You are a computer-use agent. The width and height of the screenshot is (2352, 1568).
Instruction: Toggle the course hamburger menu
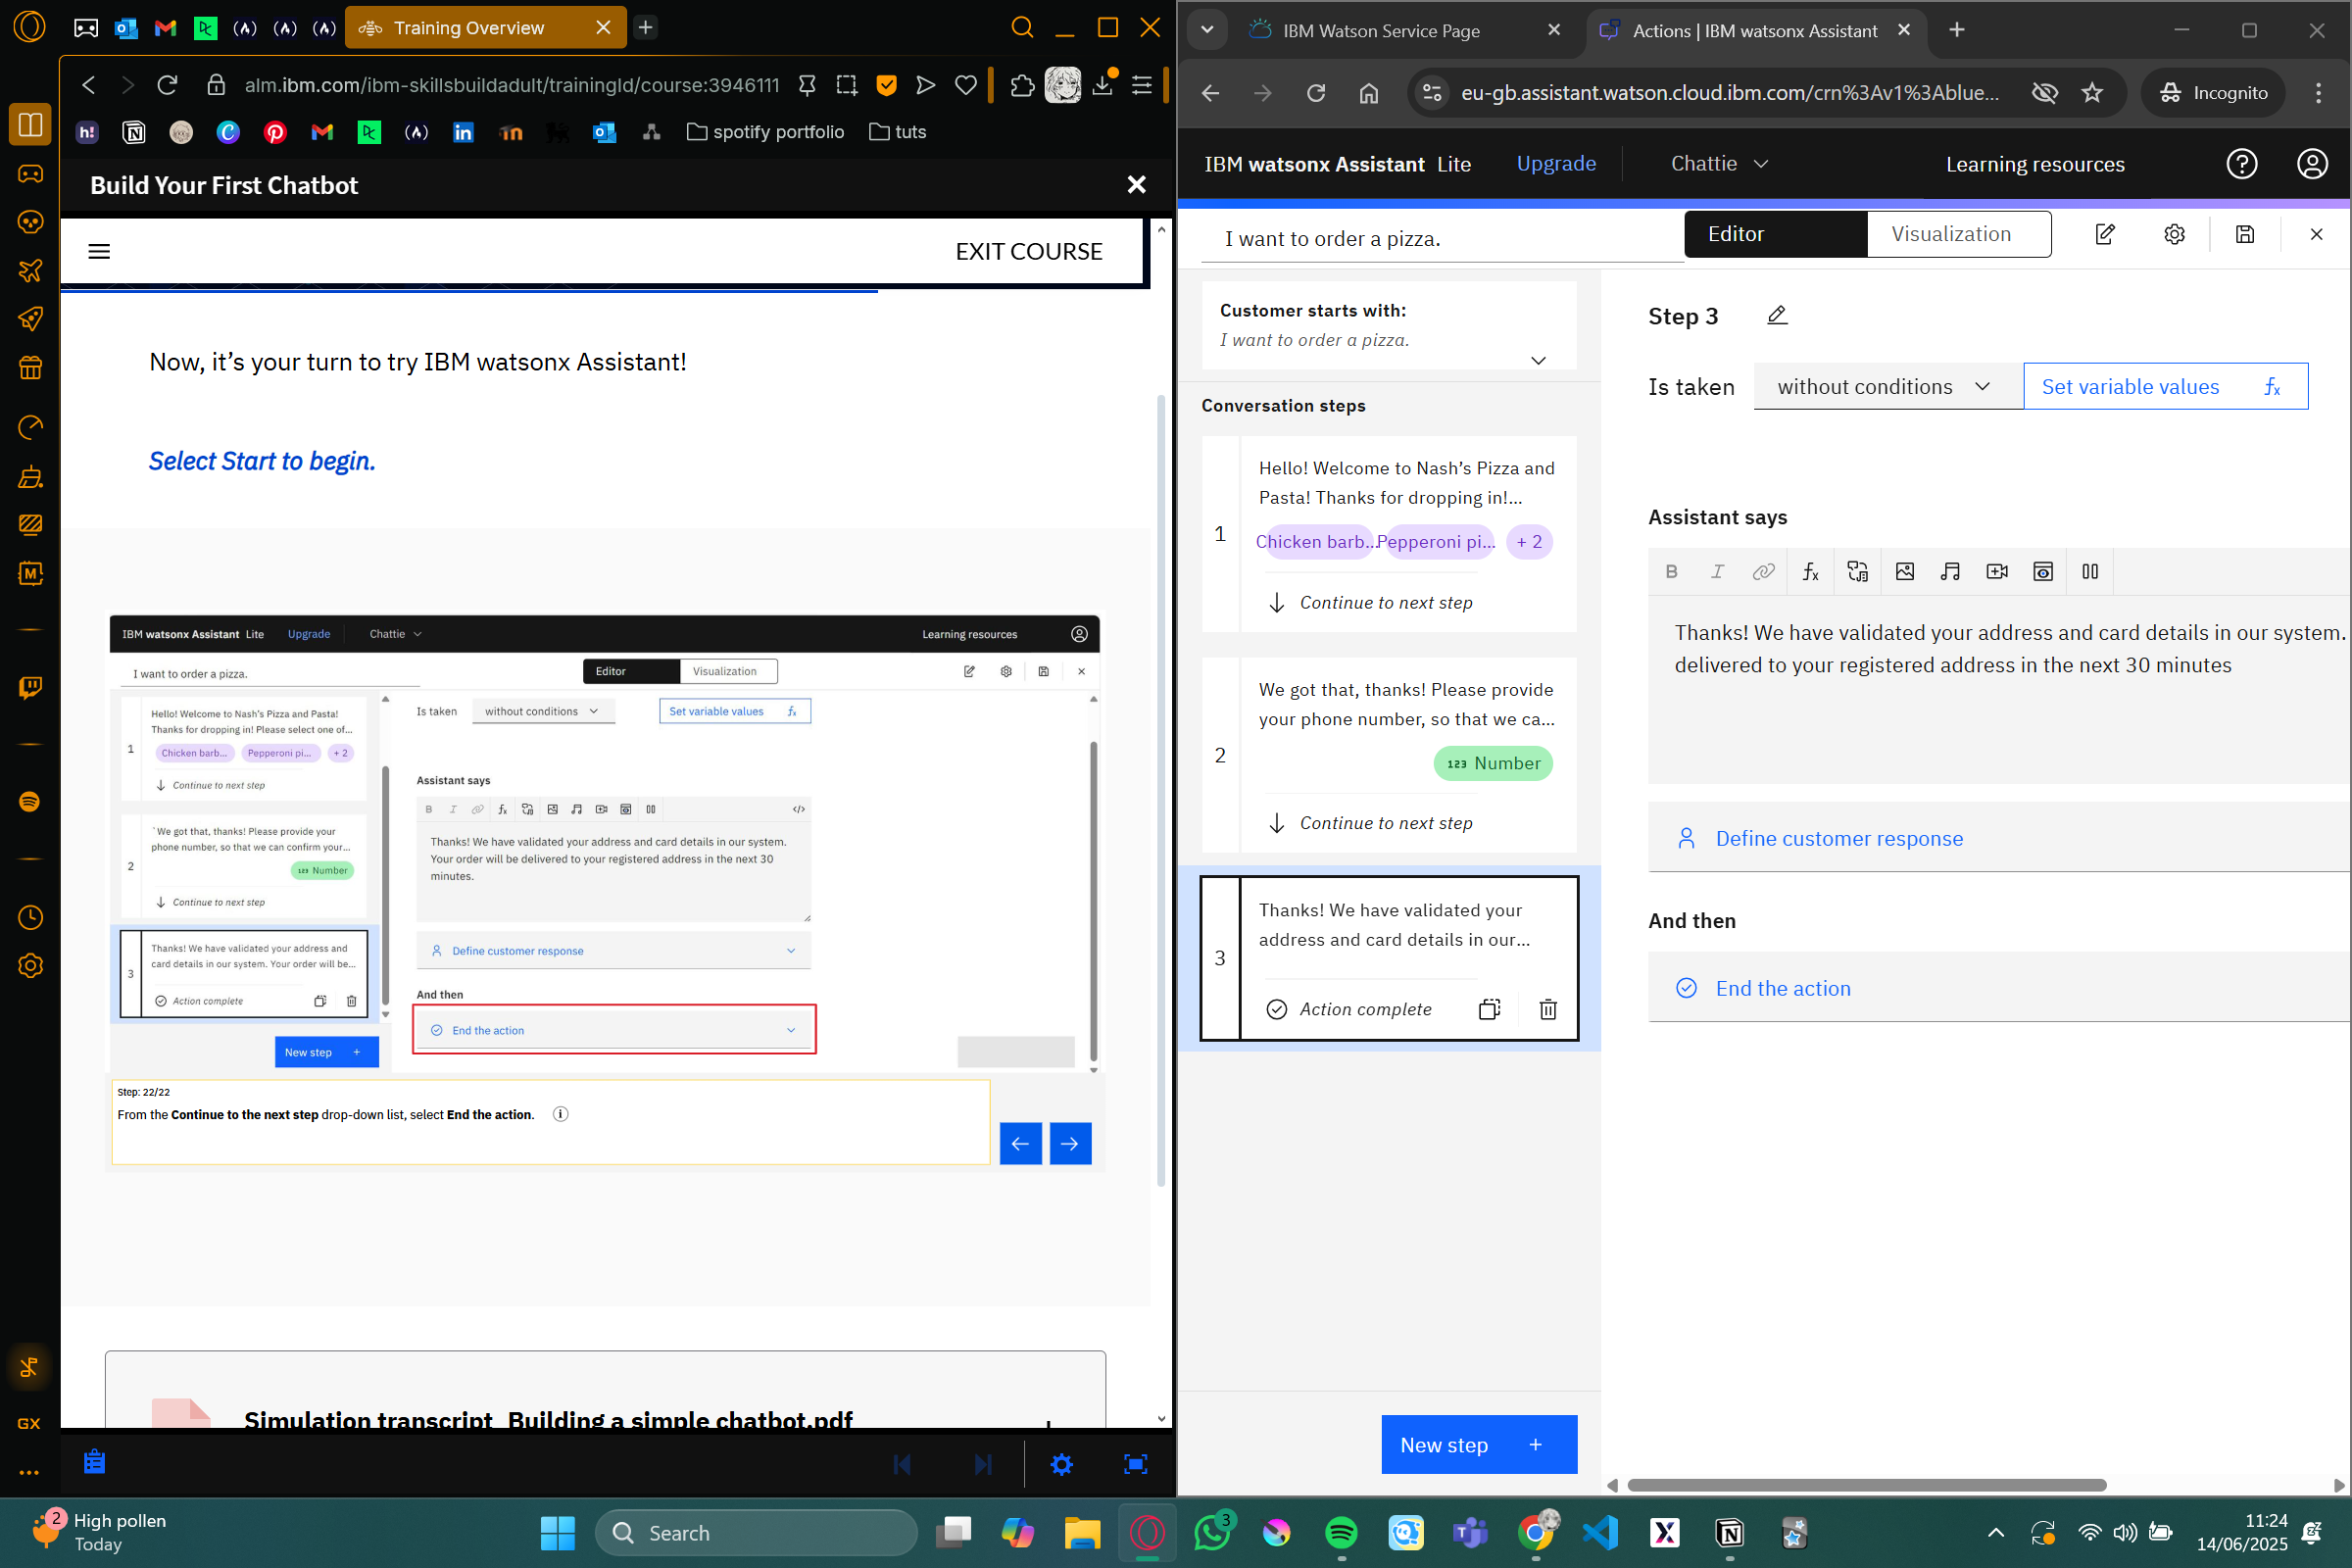click(x=99, y=251)
